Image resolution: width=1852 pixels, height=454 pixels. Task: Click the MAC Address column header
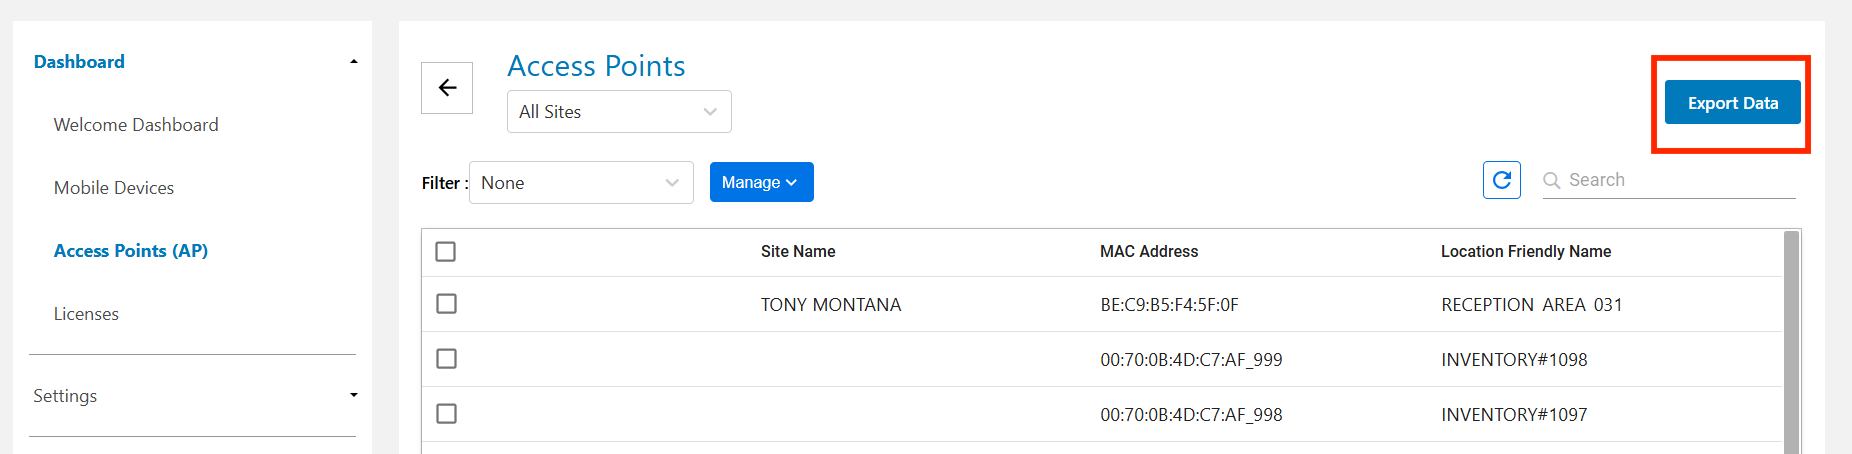1149,251
